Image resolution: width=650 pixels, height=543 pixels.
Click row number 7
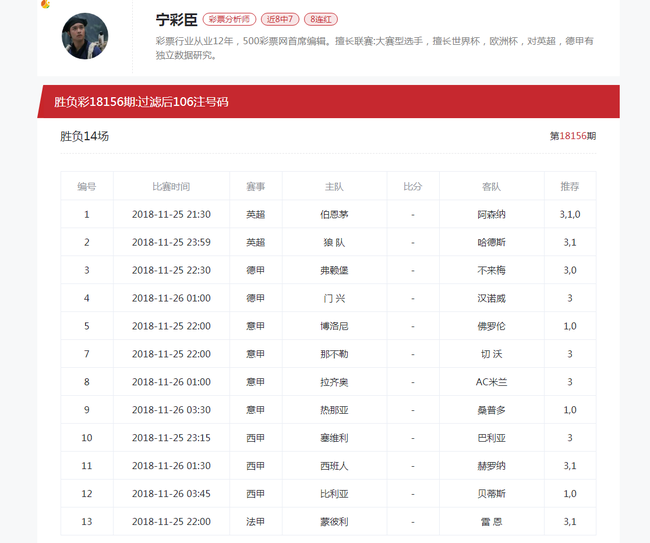87,354
